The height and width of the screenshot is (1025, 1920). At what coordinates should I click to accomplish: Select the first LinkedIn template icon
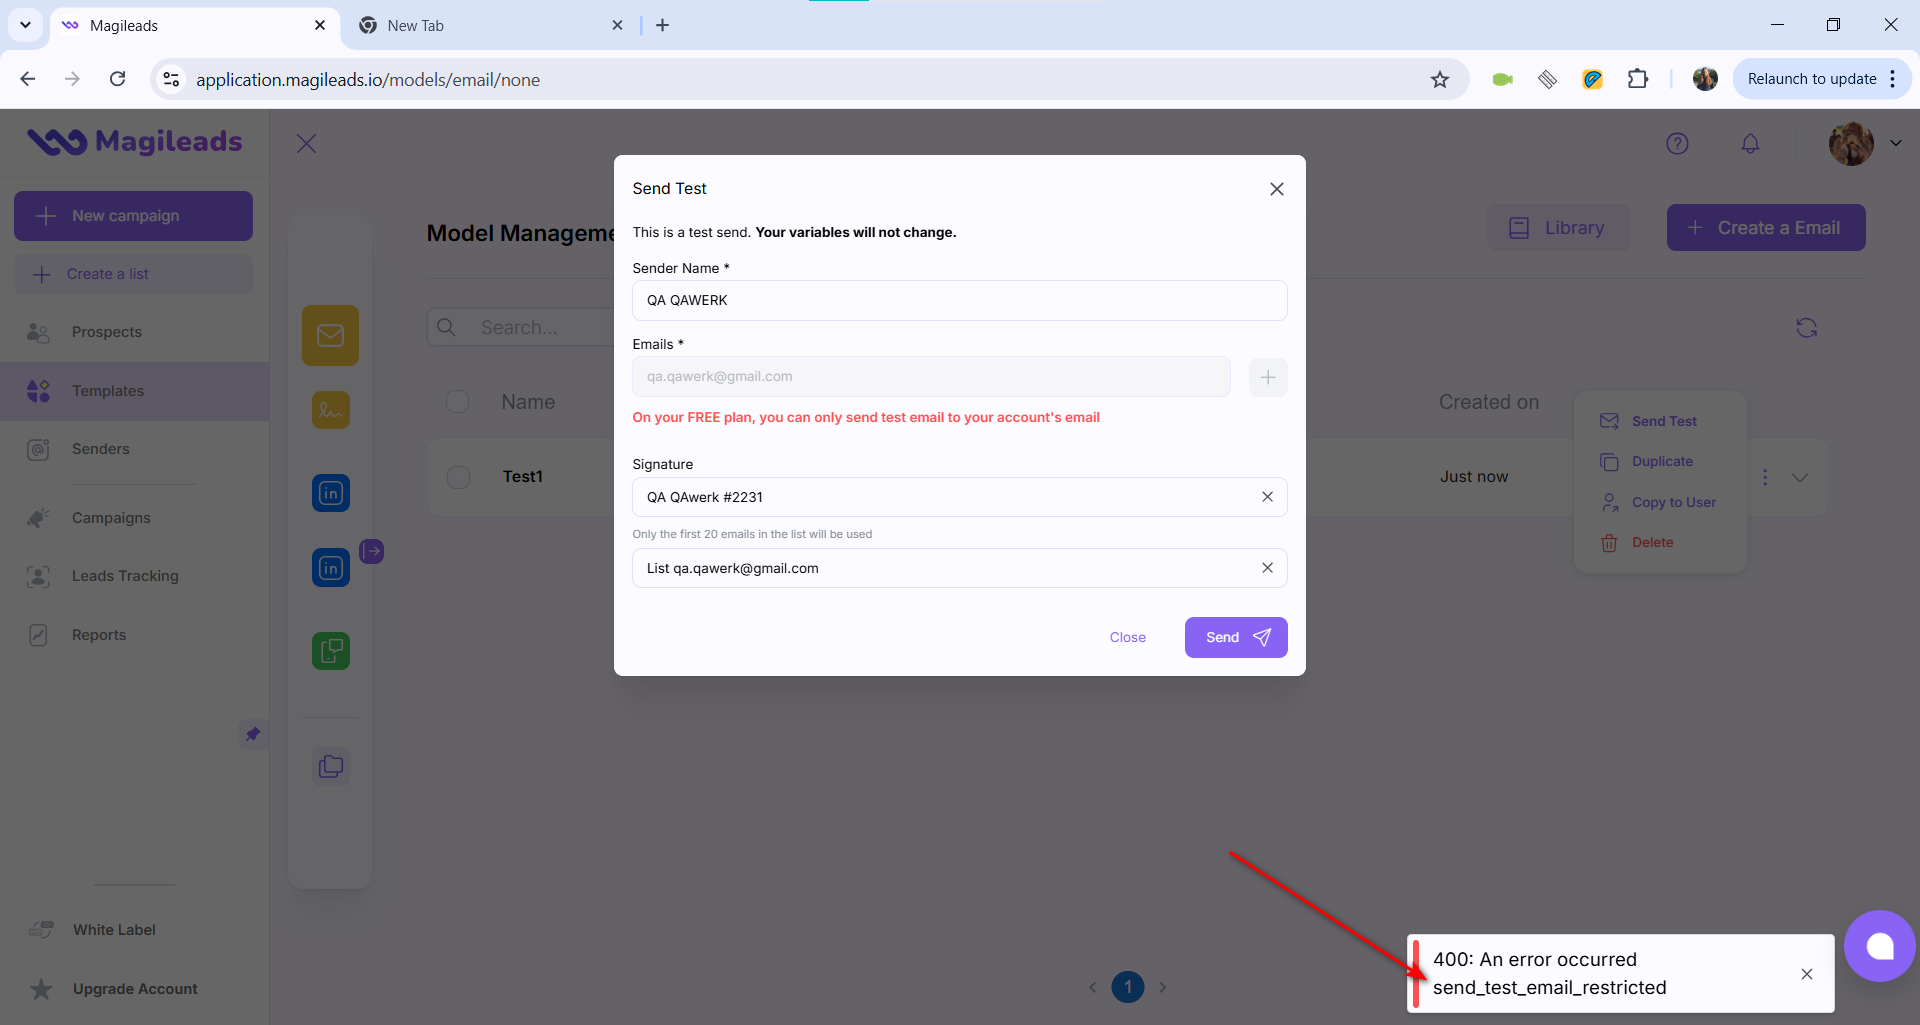pyautogui.click(x=330, y=493)
